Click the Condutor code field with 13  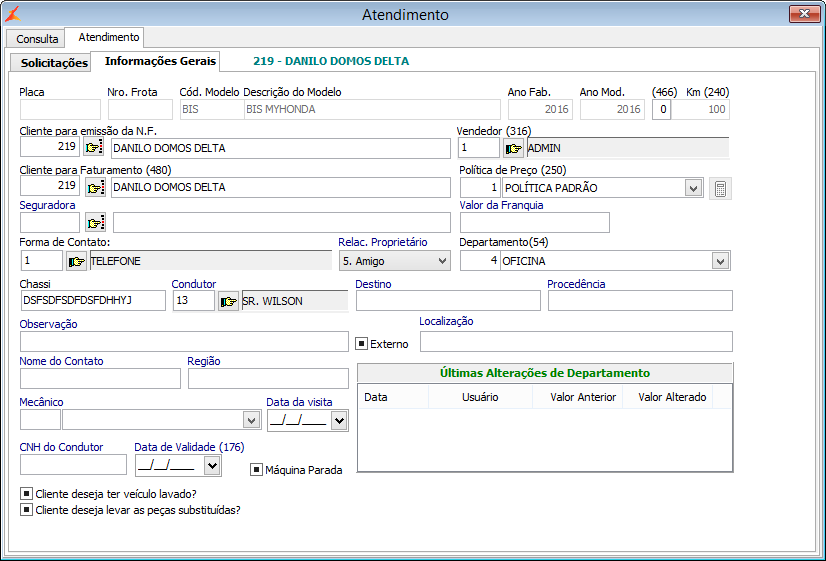click(x=193, y=301)
